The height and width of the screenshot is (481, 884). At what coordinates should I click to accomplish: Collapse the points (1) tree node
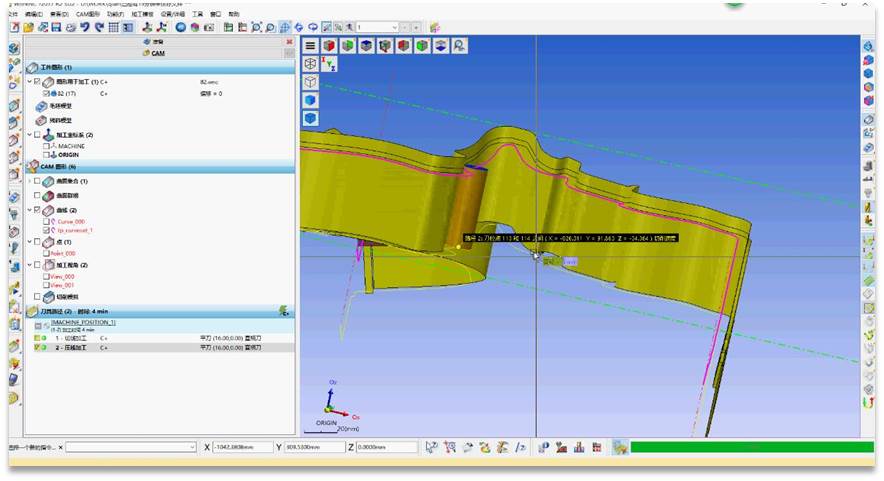coord(29,242)
